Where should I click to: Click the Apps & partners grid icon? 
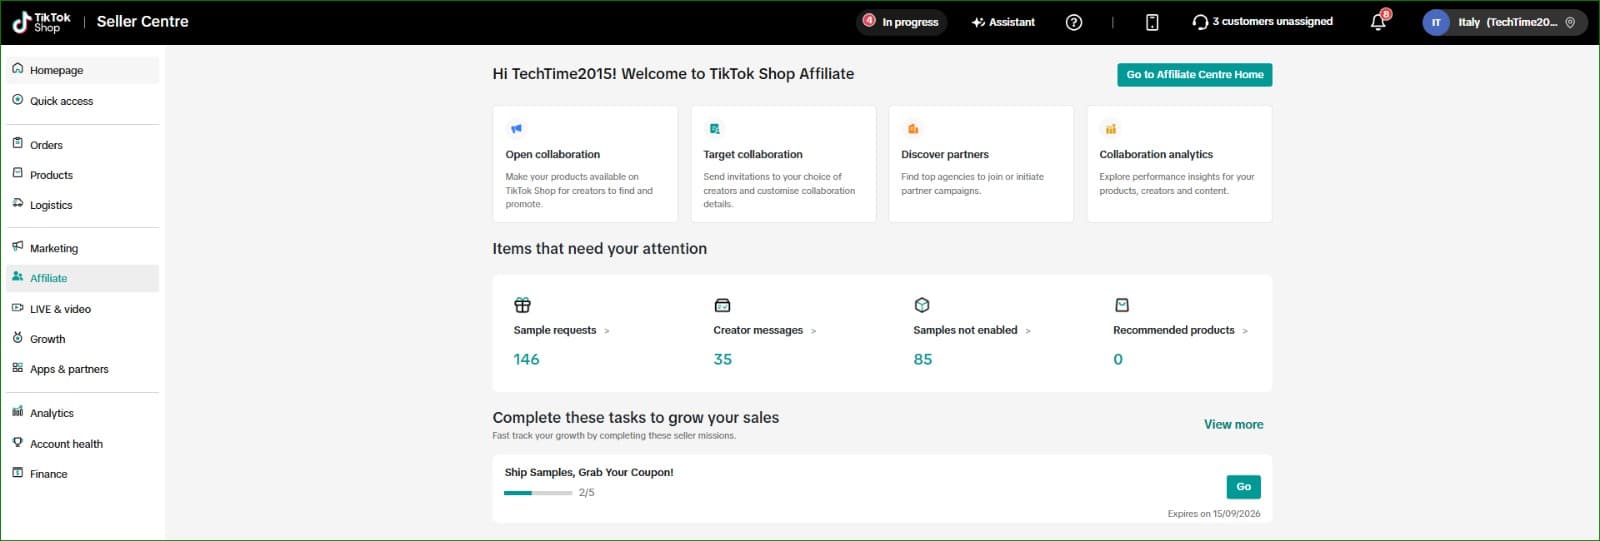(17, 368)
